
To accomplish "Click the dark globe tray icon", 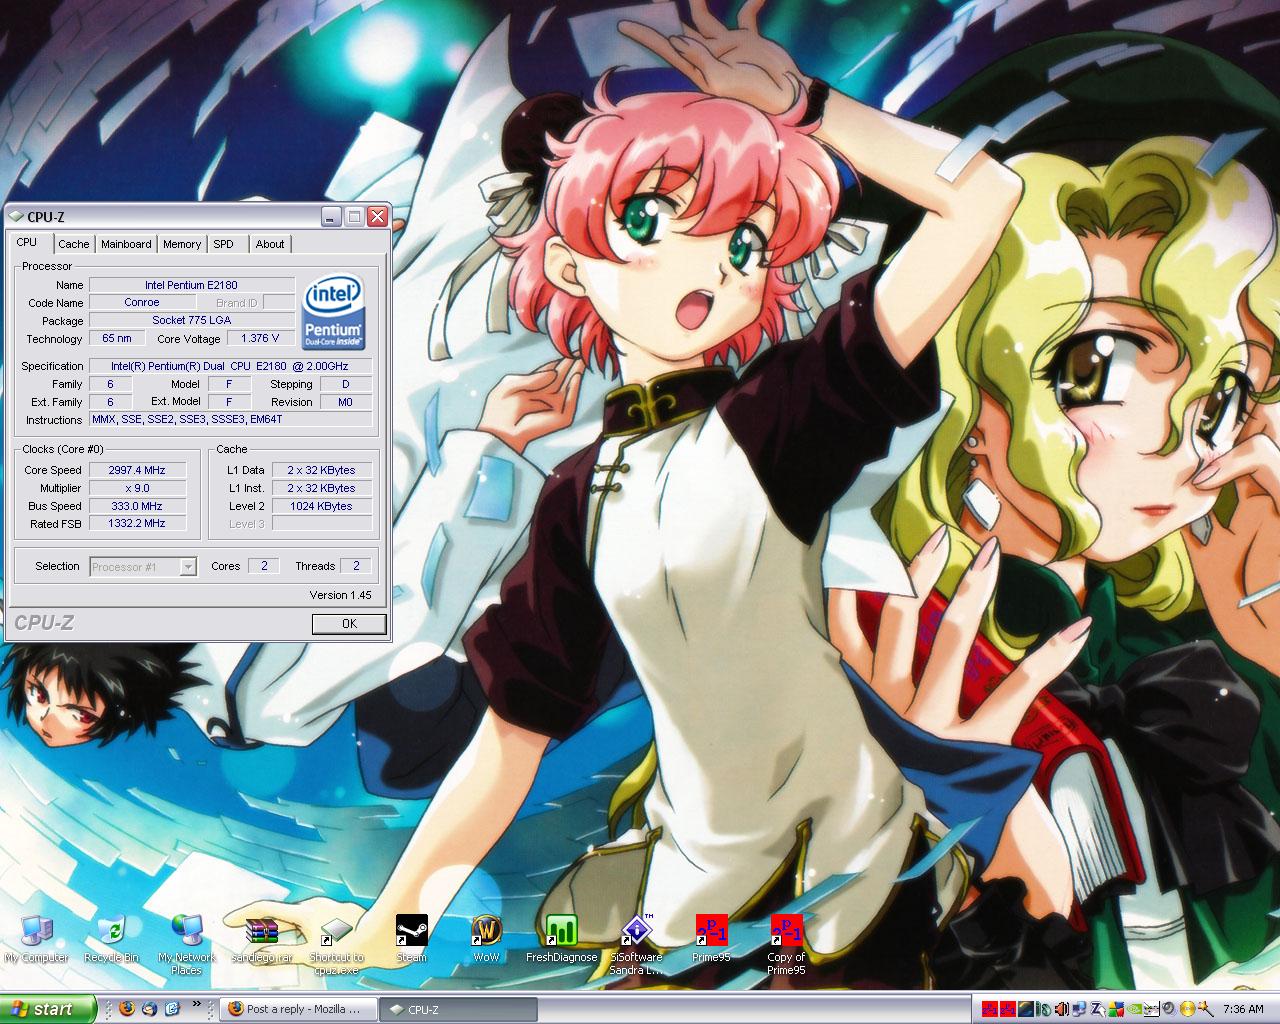I will click(1026, 1009).
